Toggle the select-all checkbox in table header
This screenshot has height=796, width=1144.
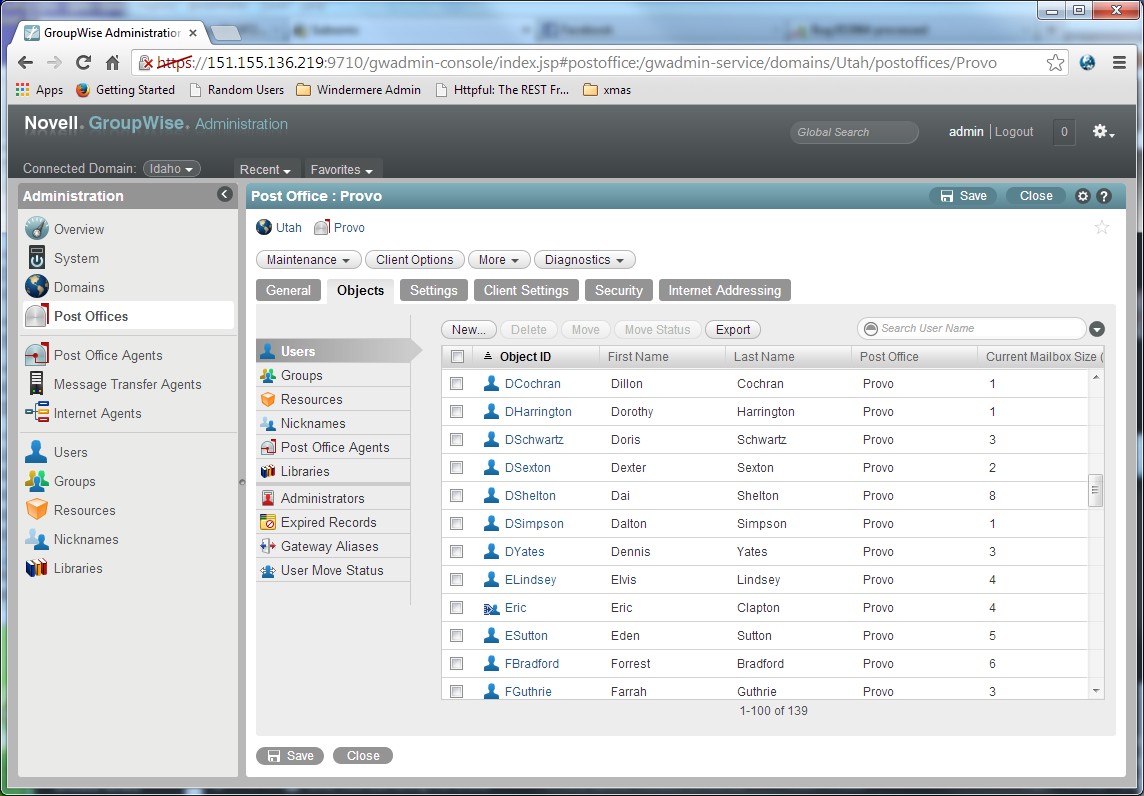pyautogui.click(x=457, y=357)
